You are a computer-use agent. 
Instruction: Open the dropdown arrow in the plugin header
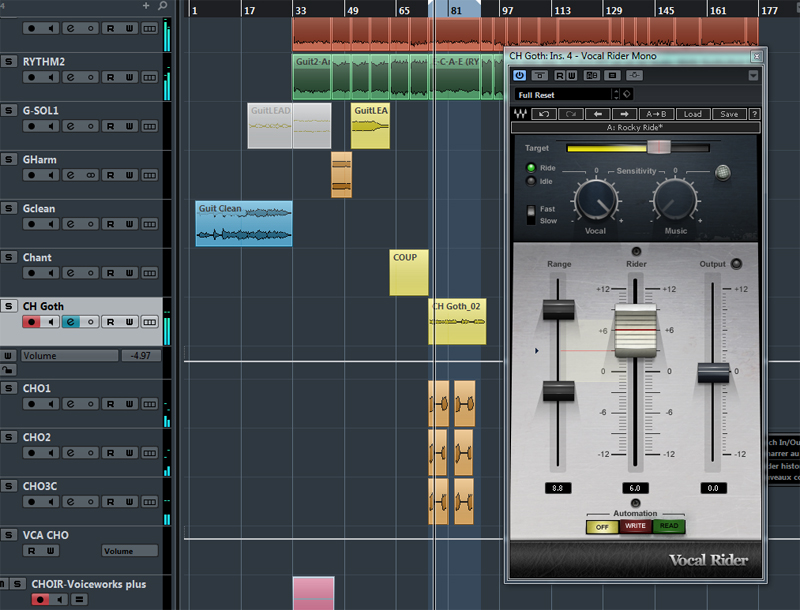pyautogui.click(x=753, y=76)
